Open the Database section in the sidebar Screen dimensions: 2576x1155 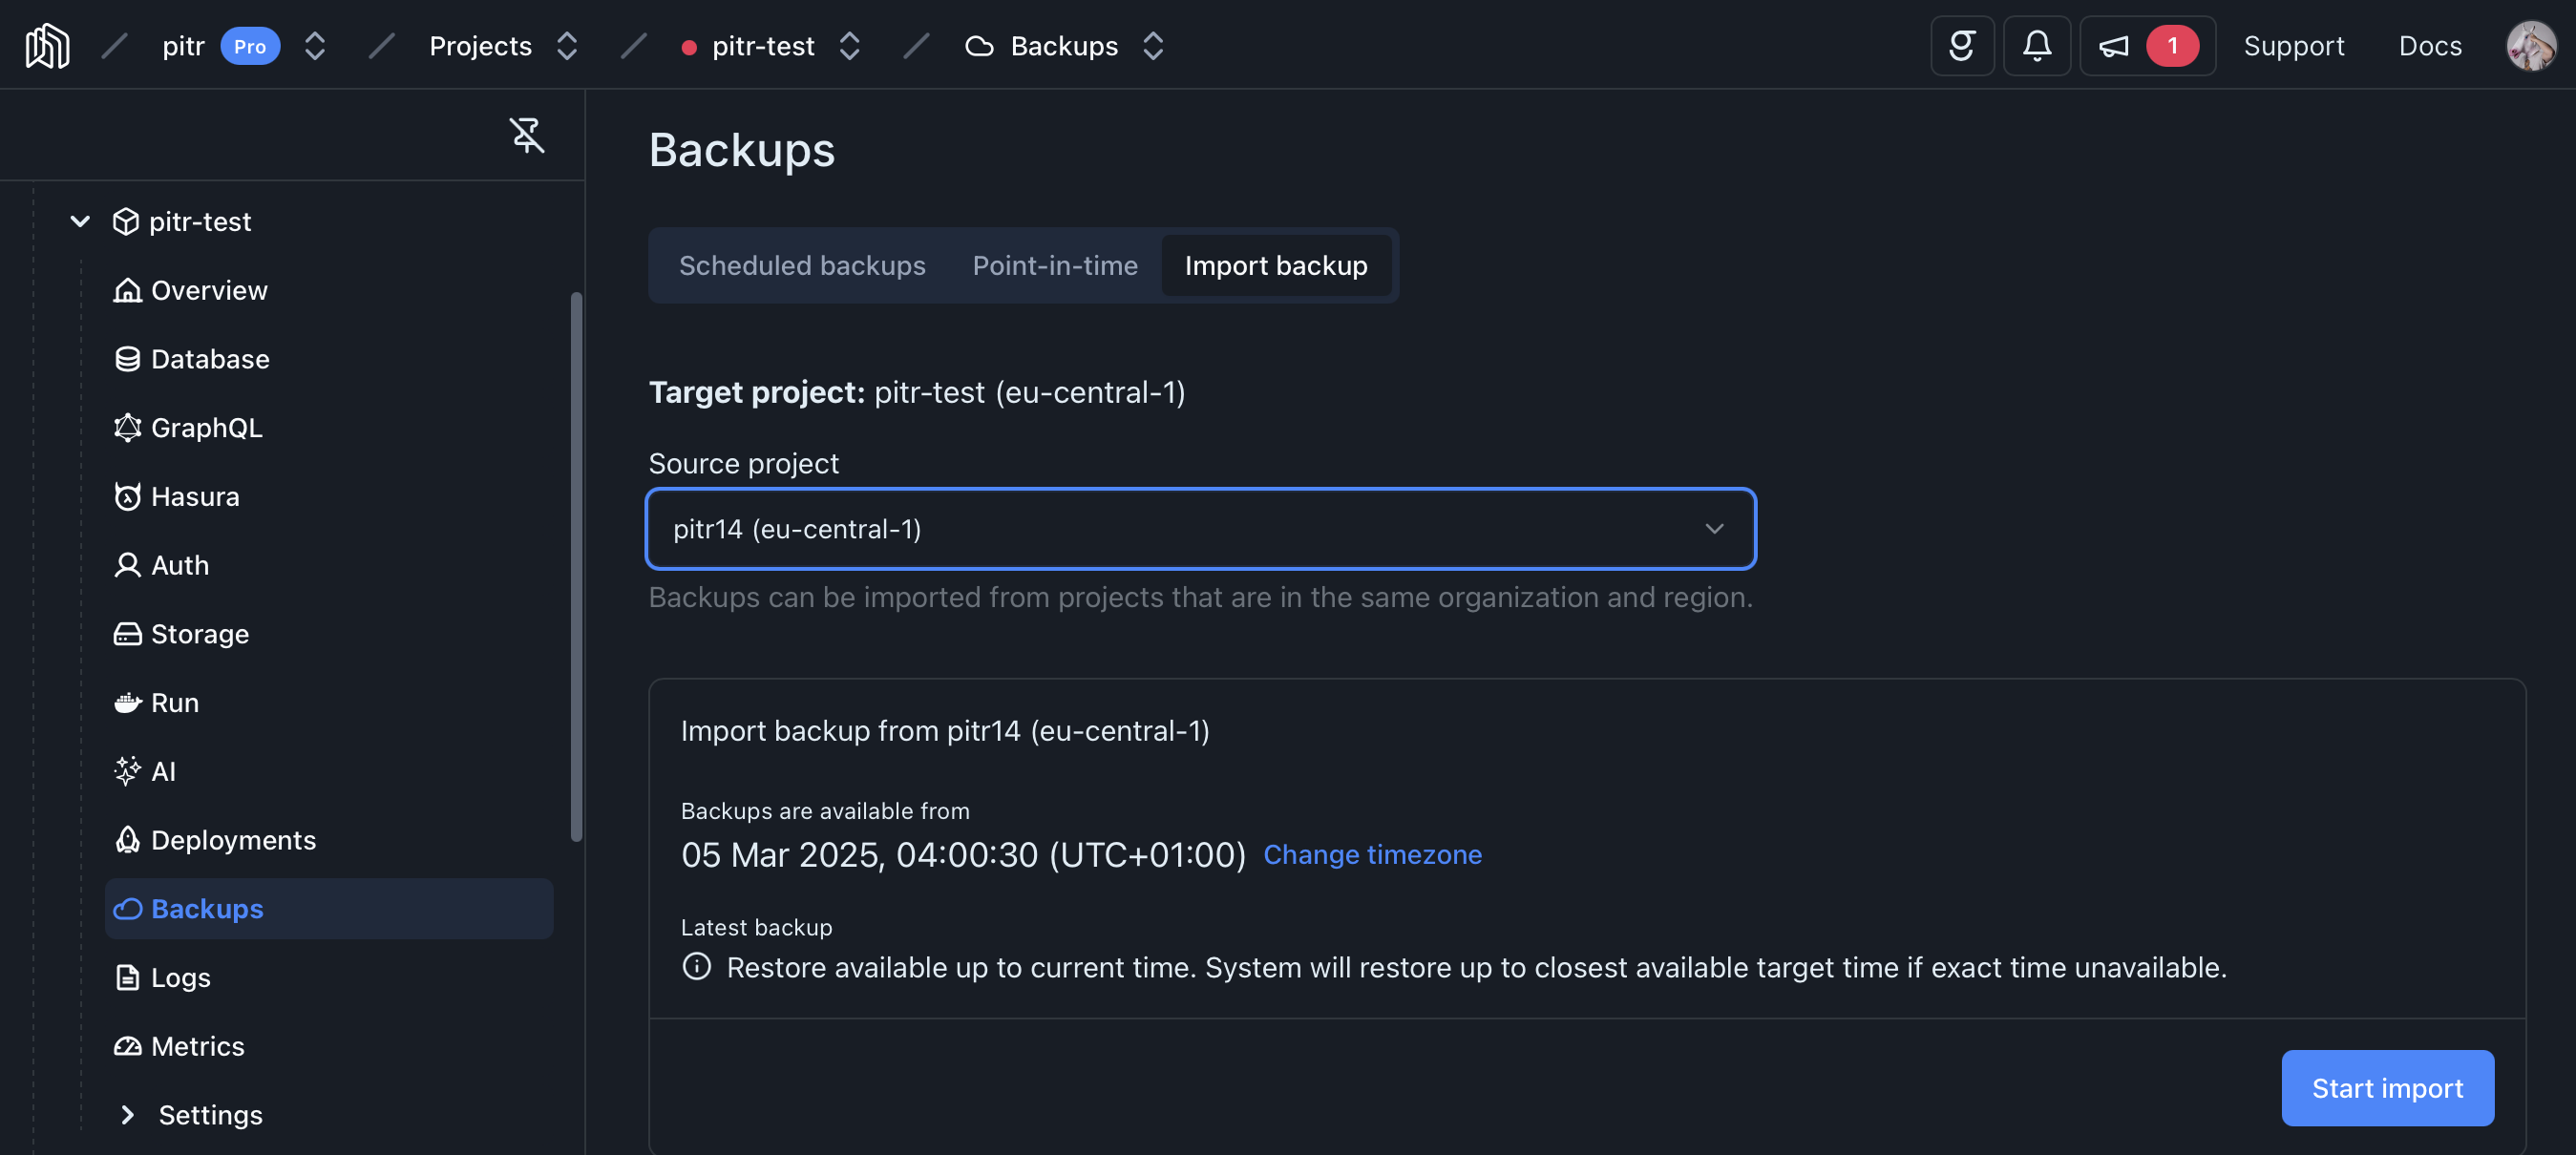[209, 358]
